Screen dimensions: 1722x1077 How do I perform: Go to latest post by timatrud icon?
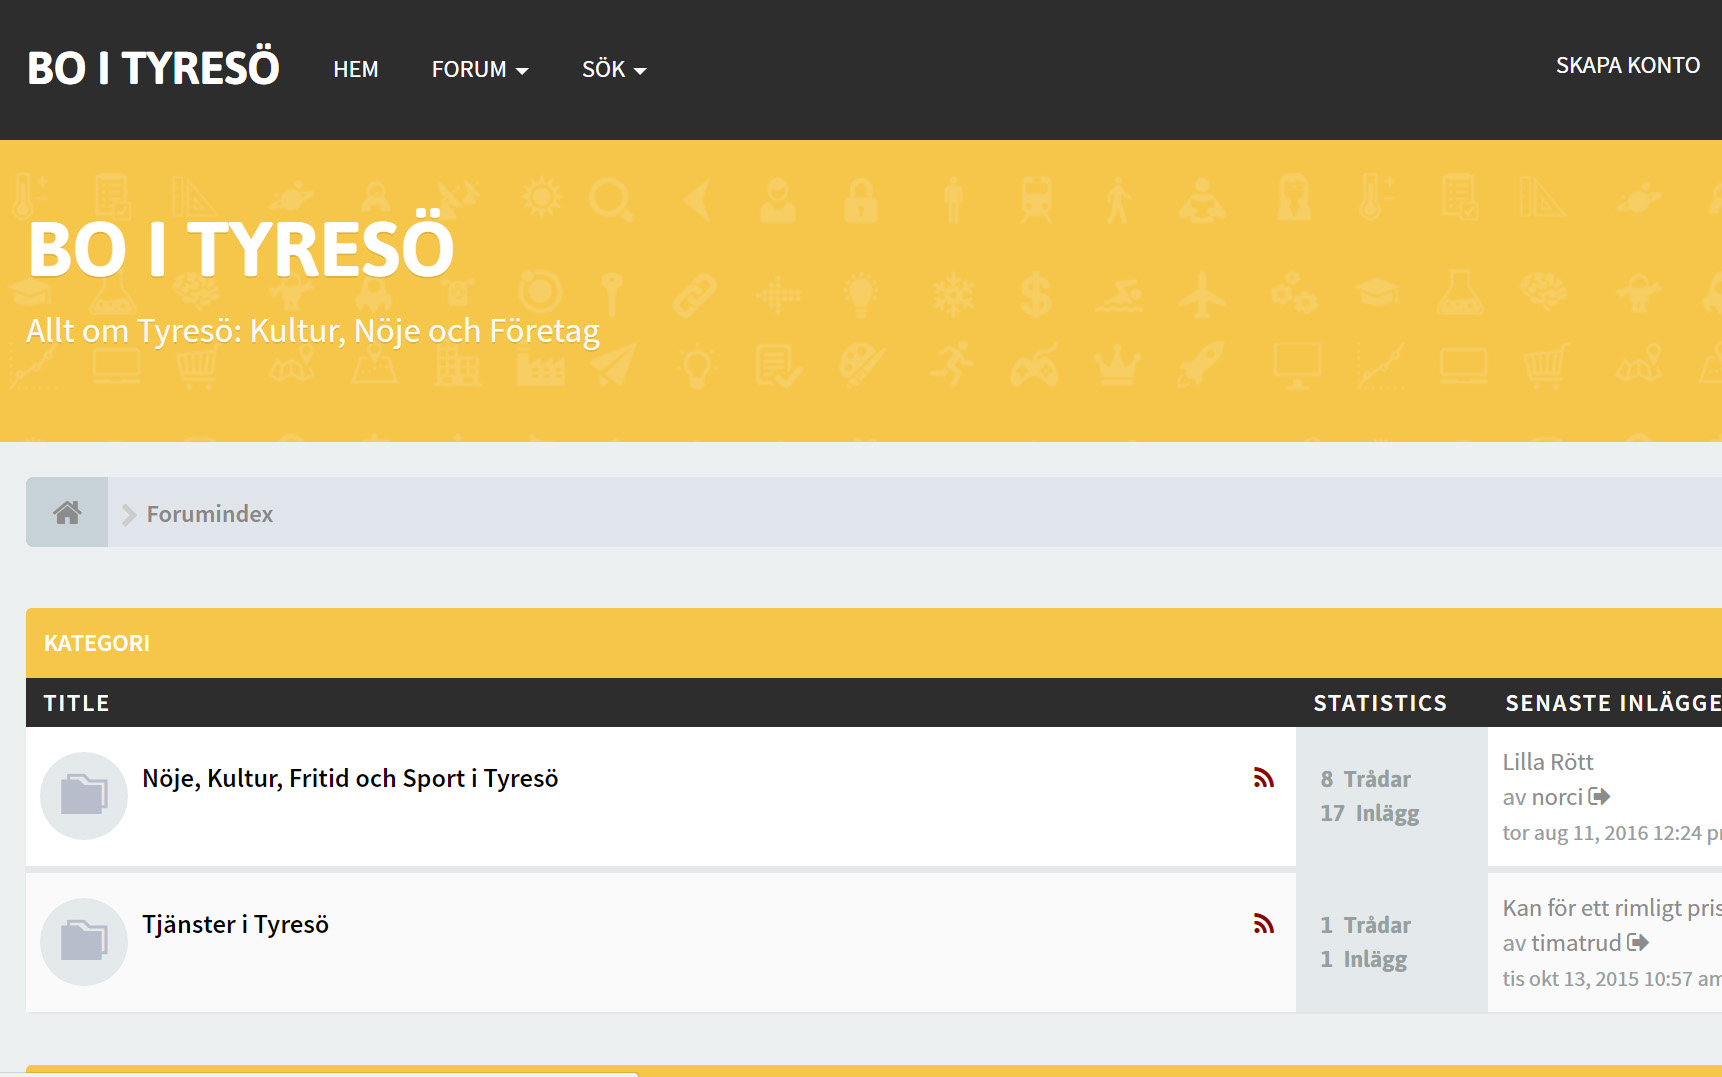[x=1637, y=943]
